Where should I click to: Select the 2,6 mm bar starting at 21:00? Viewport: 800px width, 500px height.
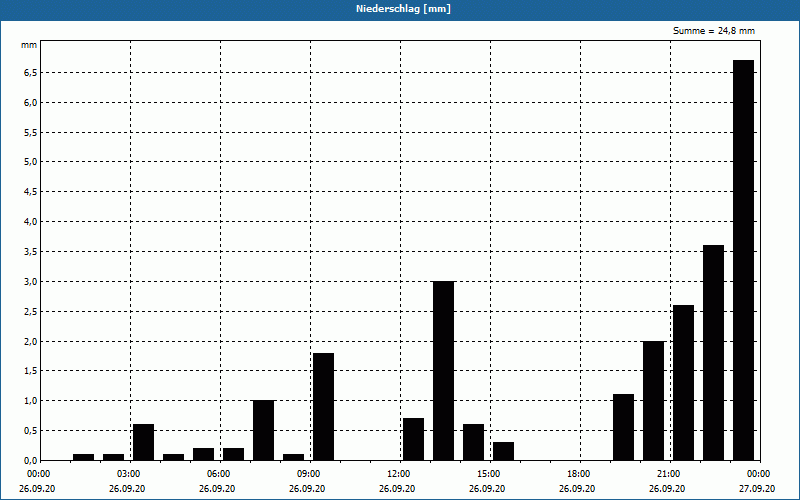pos(683,383)
